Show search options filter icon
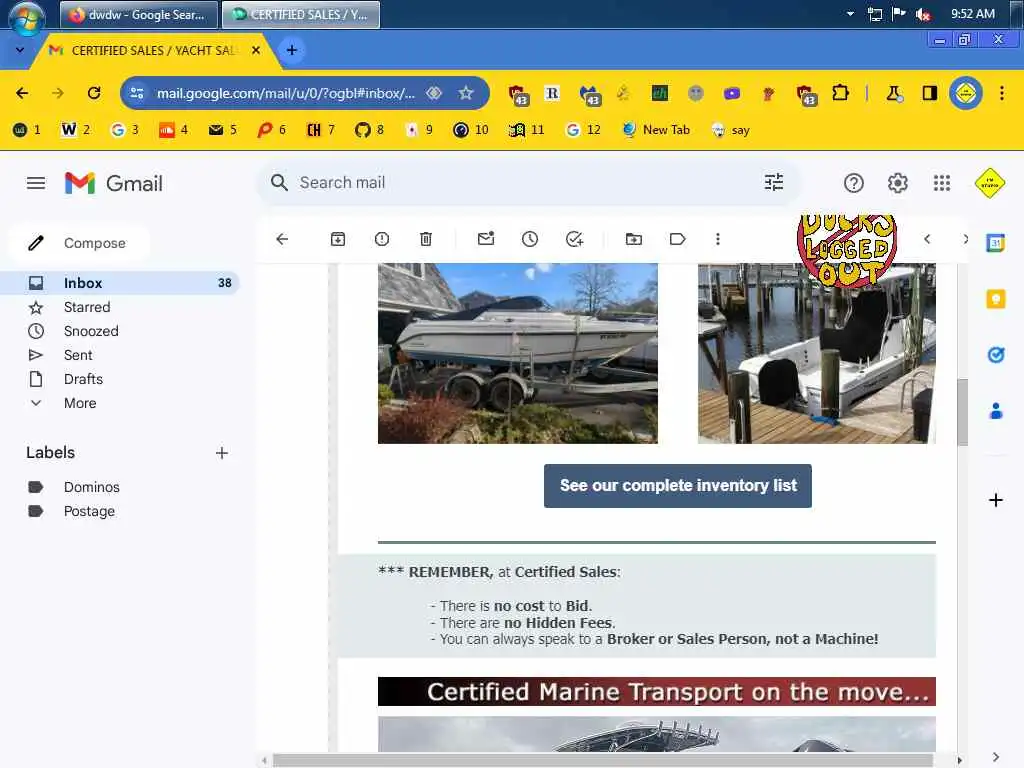 coord(774,182)
